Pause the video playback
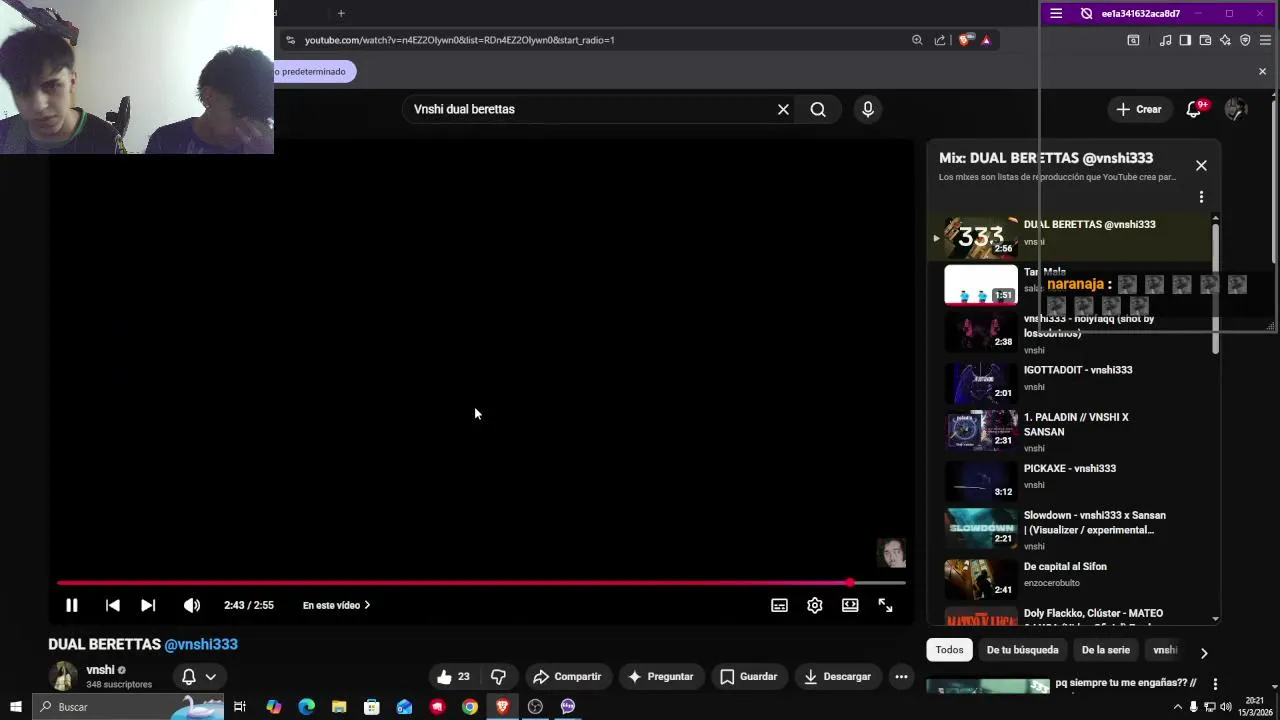The width and height of the screenshot is (1280, 720). [x=72, y=605]
